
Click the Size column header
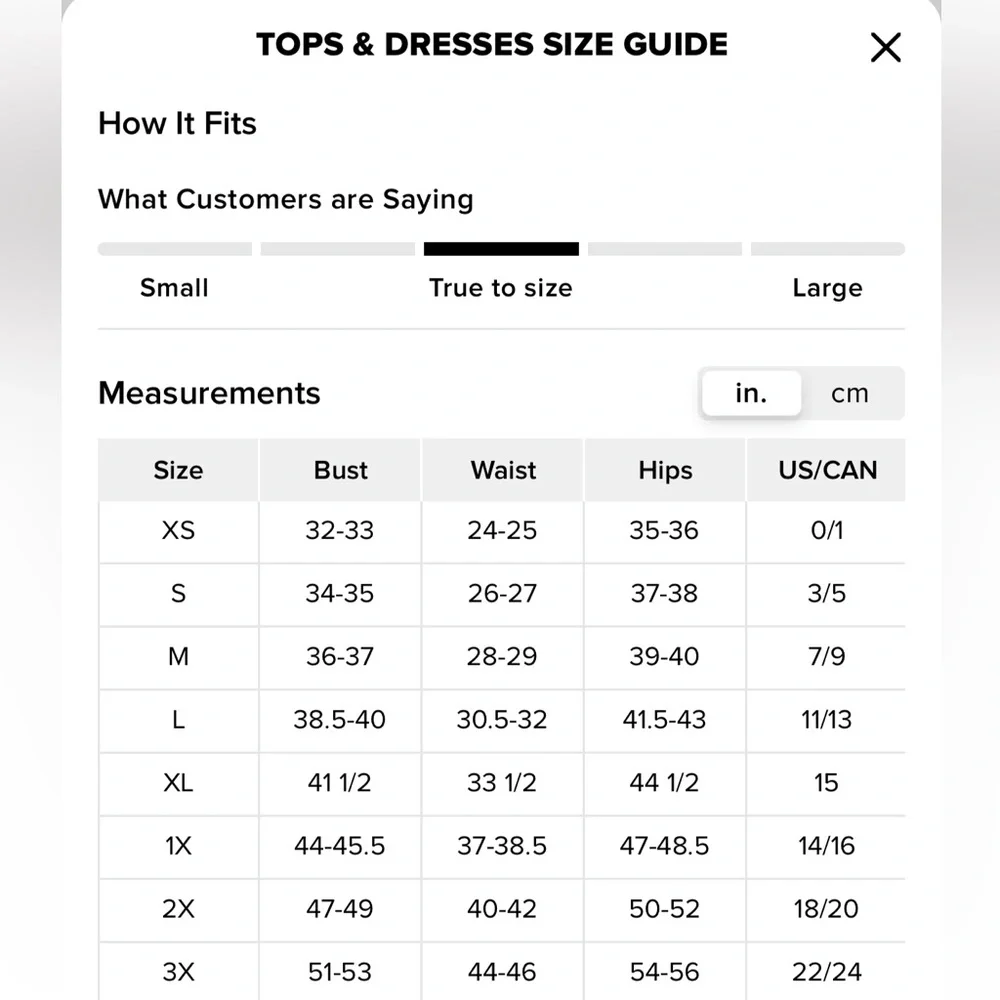178,470
